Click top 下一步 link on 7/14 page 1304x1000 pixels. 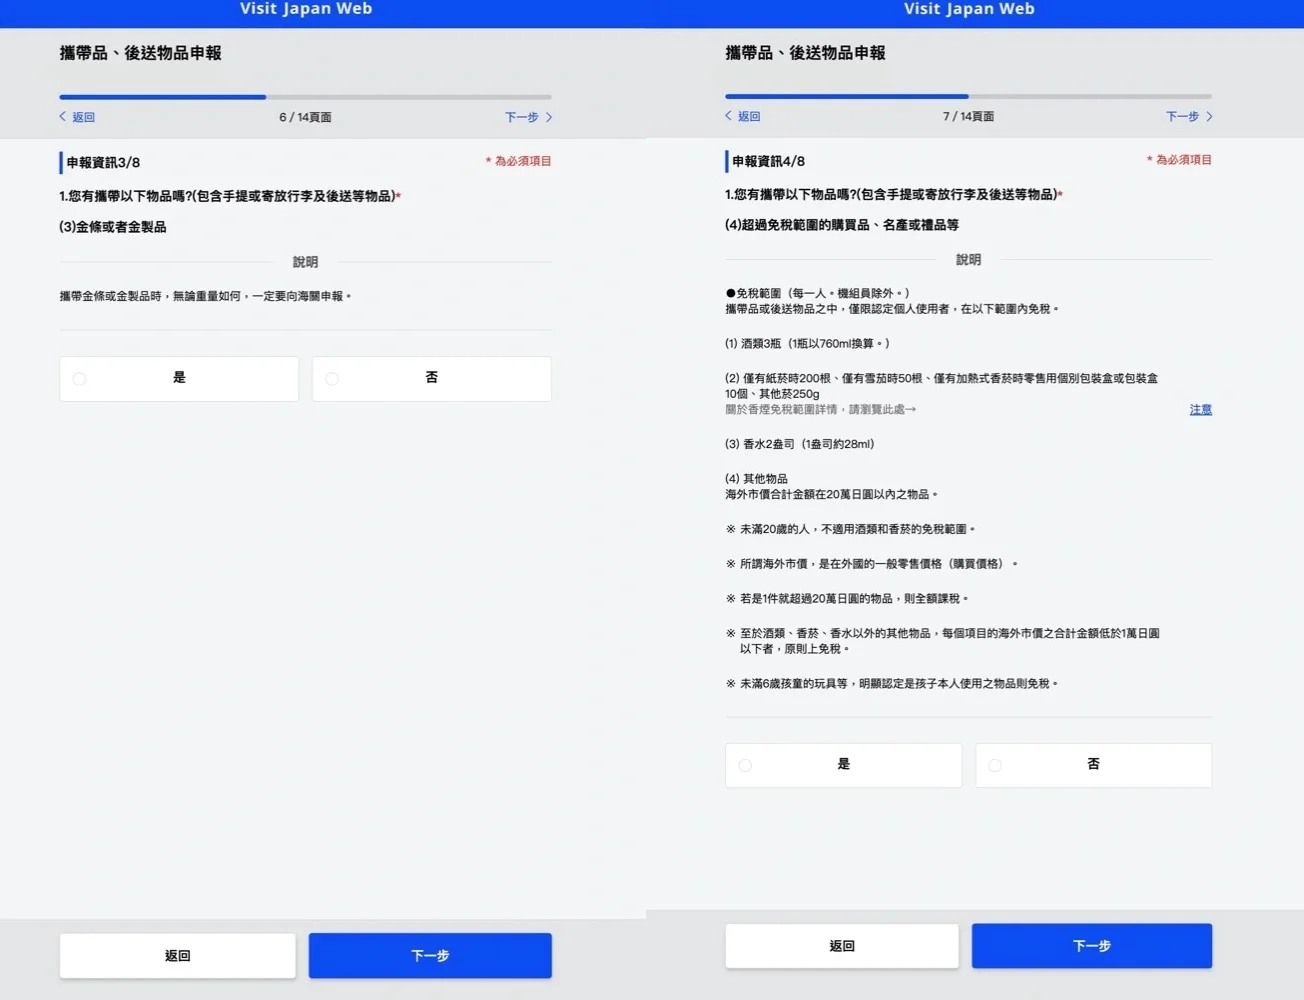coord(1182,116)
